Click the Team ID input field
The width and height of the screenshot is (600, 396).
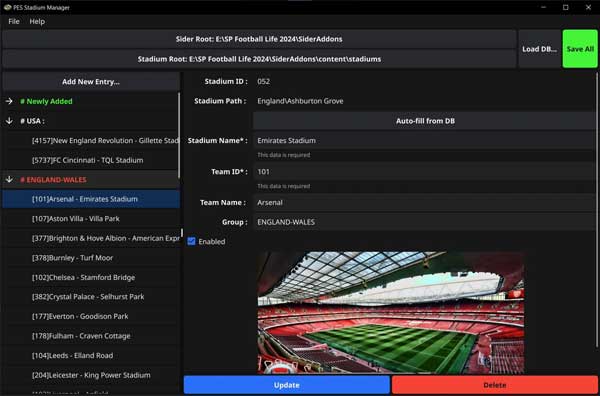425,171
